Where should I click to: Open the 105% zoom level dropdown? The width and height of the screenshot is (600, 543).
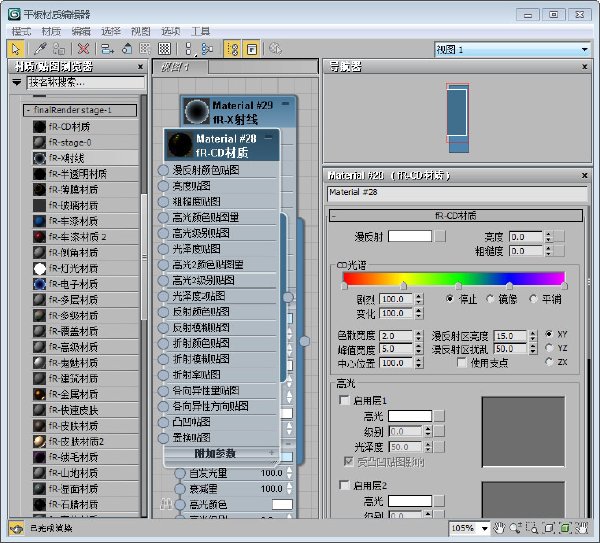point(484,528)
